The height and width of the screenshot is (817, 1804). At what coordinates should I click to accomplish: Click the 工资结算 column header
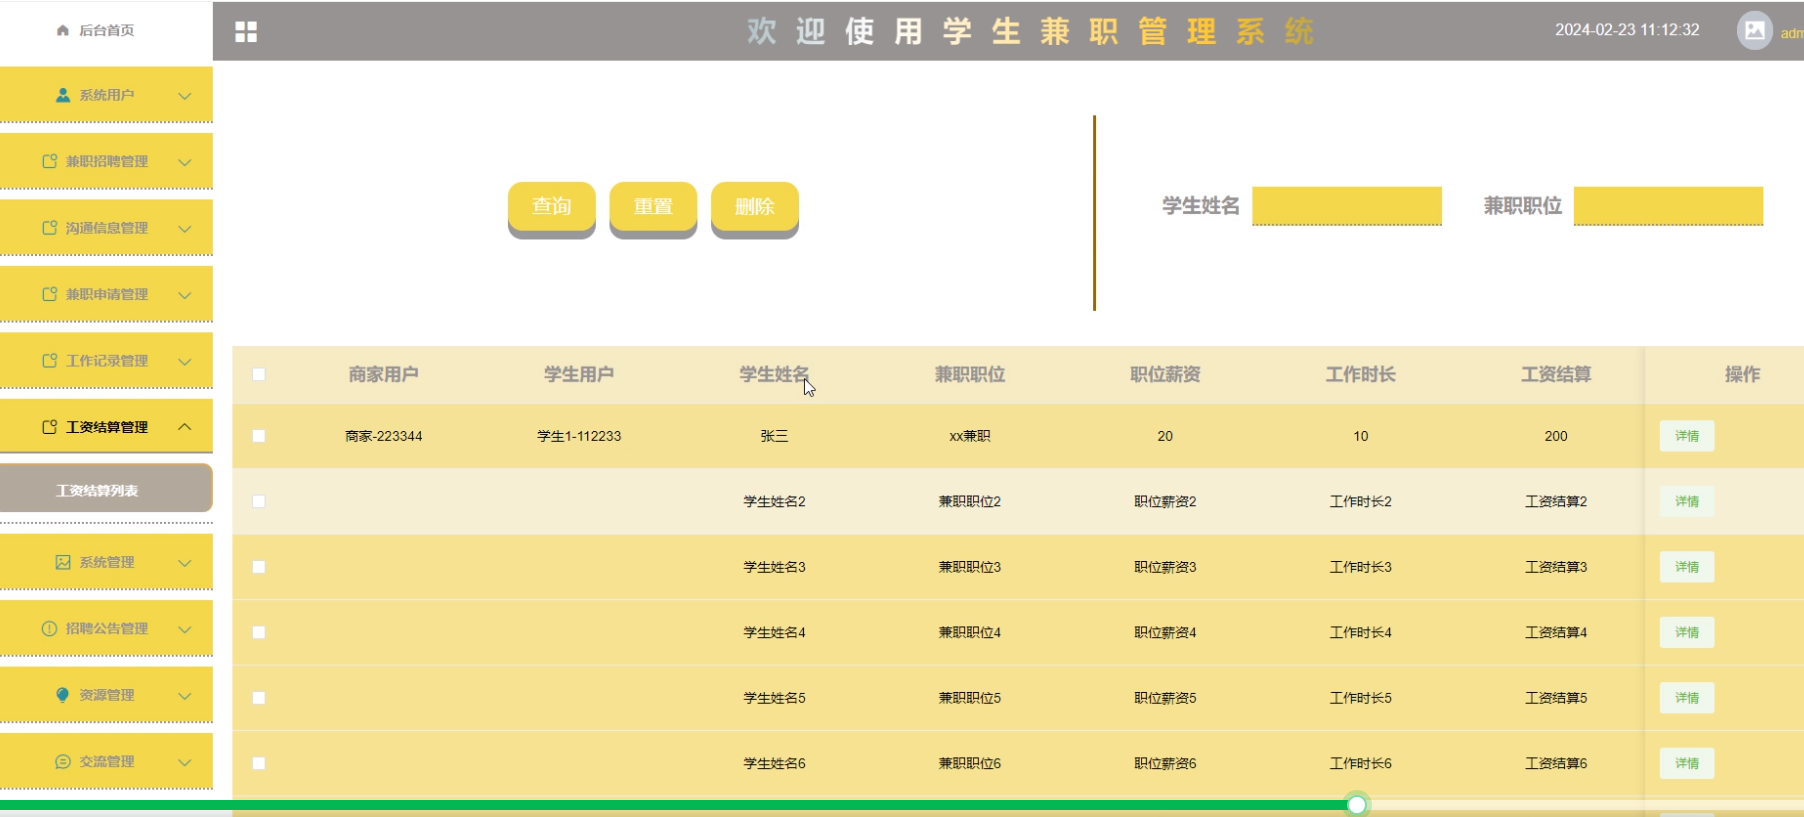click(x=1556, y=374)
